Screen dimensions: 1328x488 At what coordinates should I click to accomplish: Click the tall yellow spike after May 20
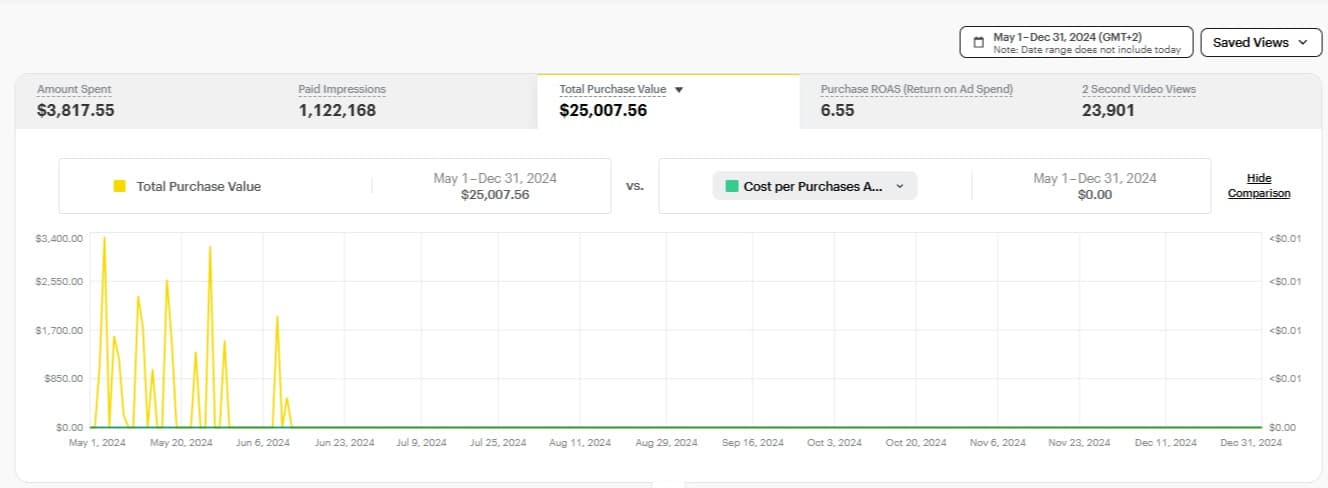coord(210,247)
